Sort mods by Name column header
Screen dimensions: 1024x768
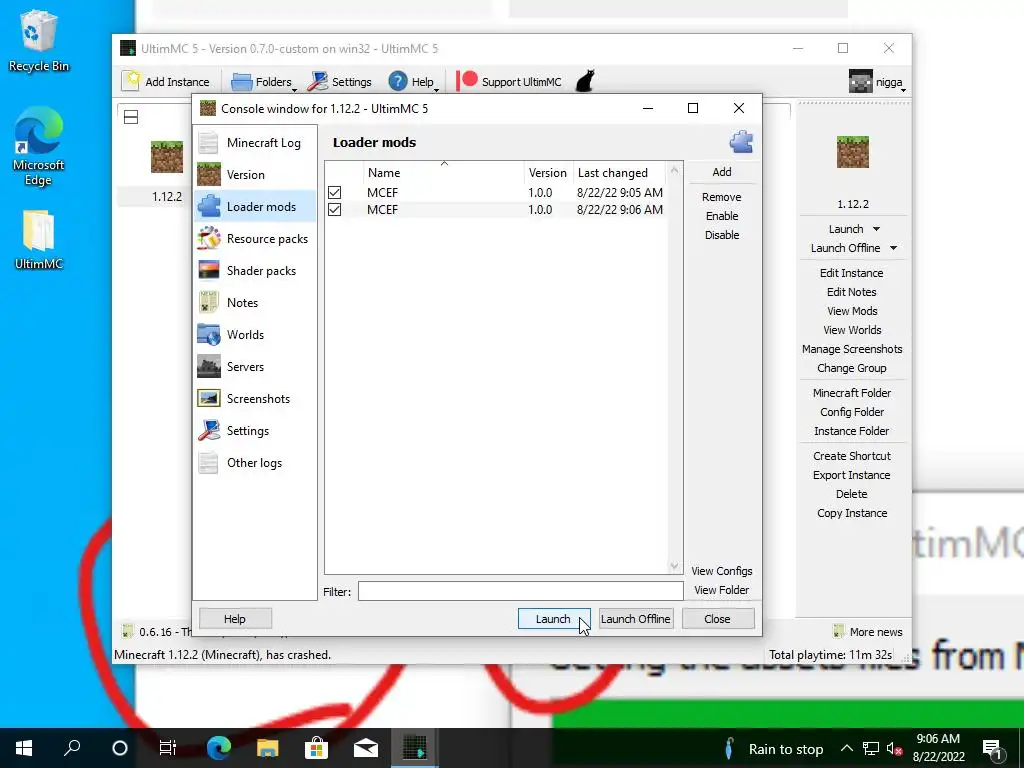(444, 172)
